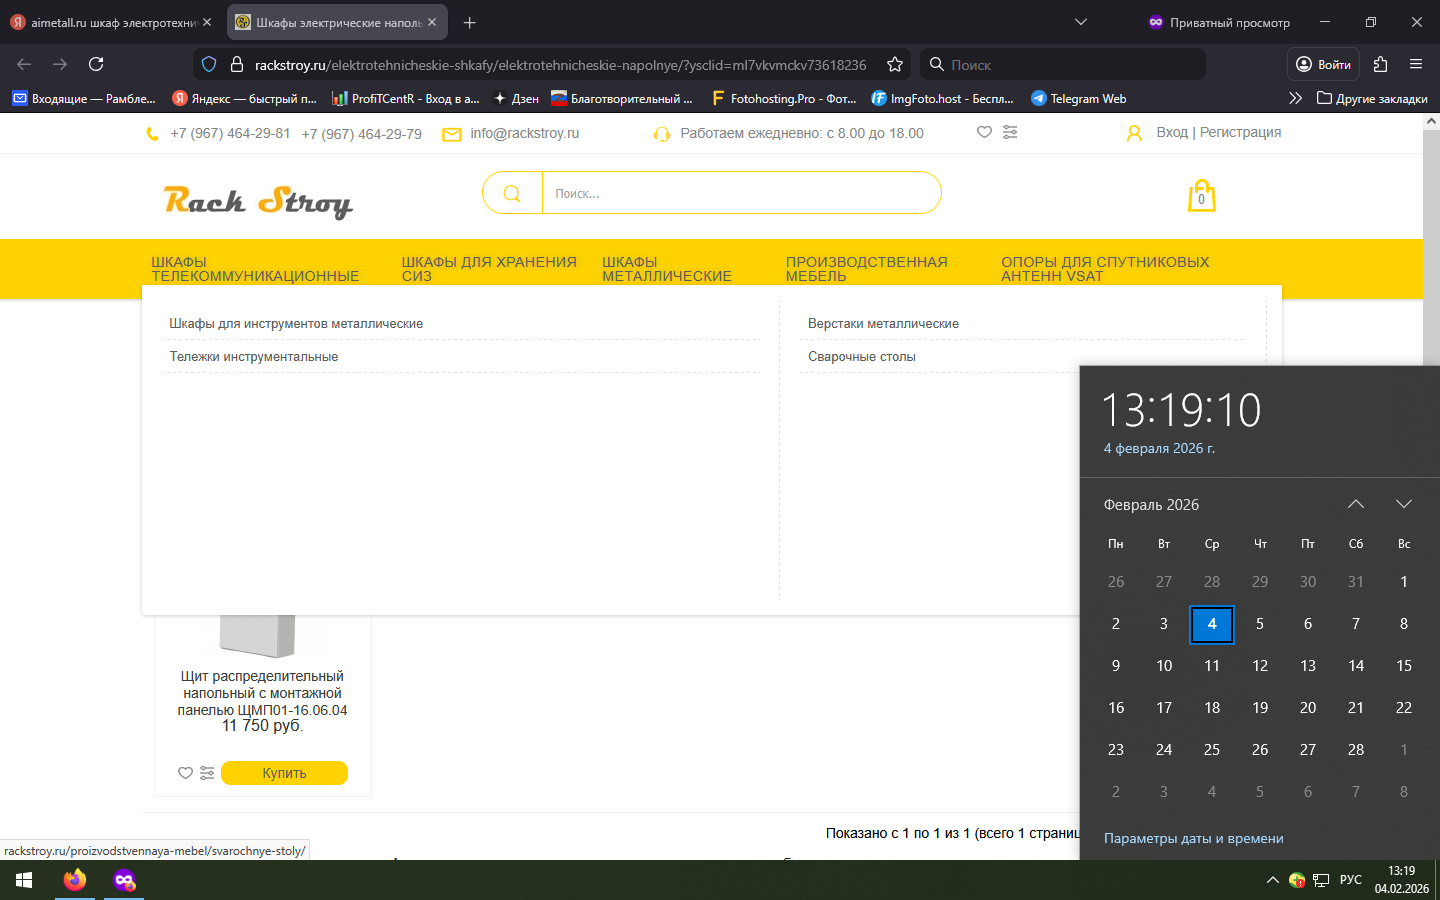Open the Шкафы для хранения СИЗ menu
The image size is (1440, 900).
coord(489,269)
